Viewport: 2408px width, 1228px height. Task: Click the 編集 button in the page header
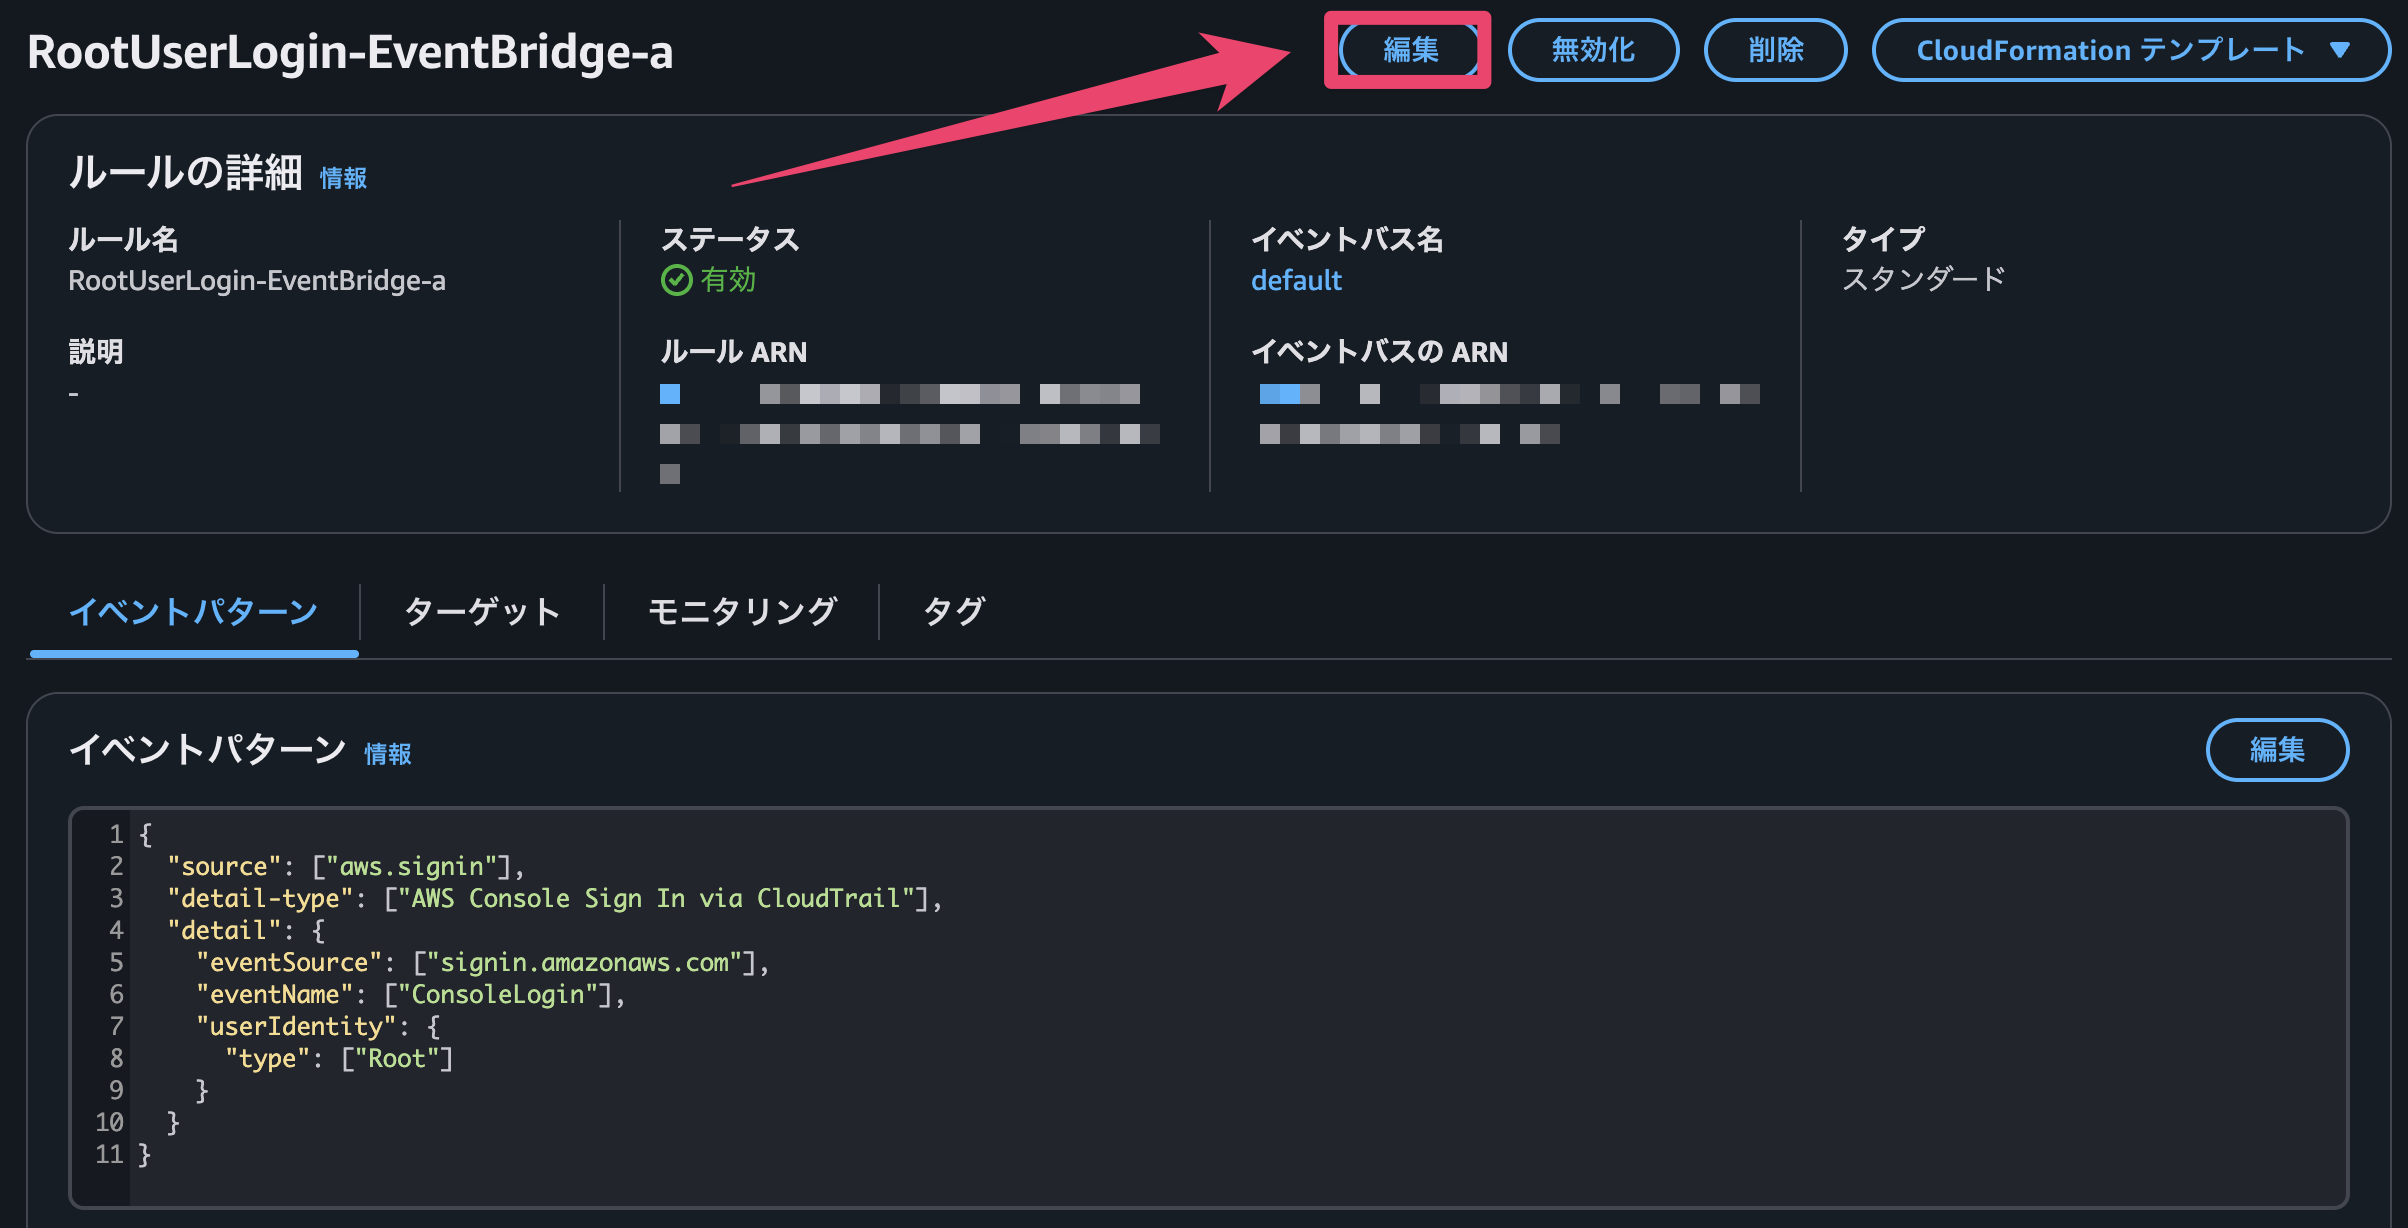point(1409,50)
